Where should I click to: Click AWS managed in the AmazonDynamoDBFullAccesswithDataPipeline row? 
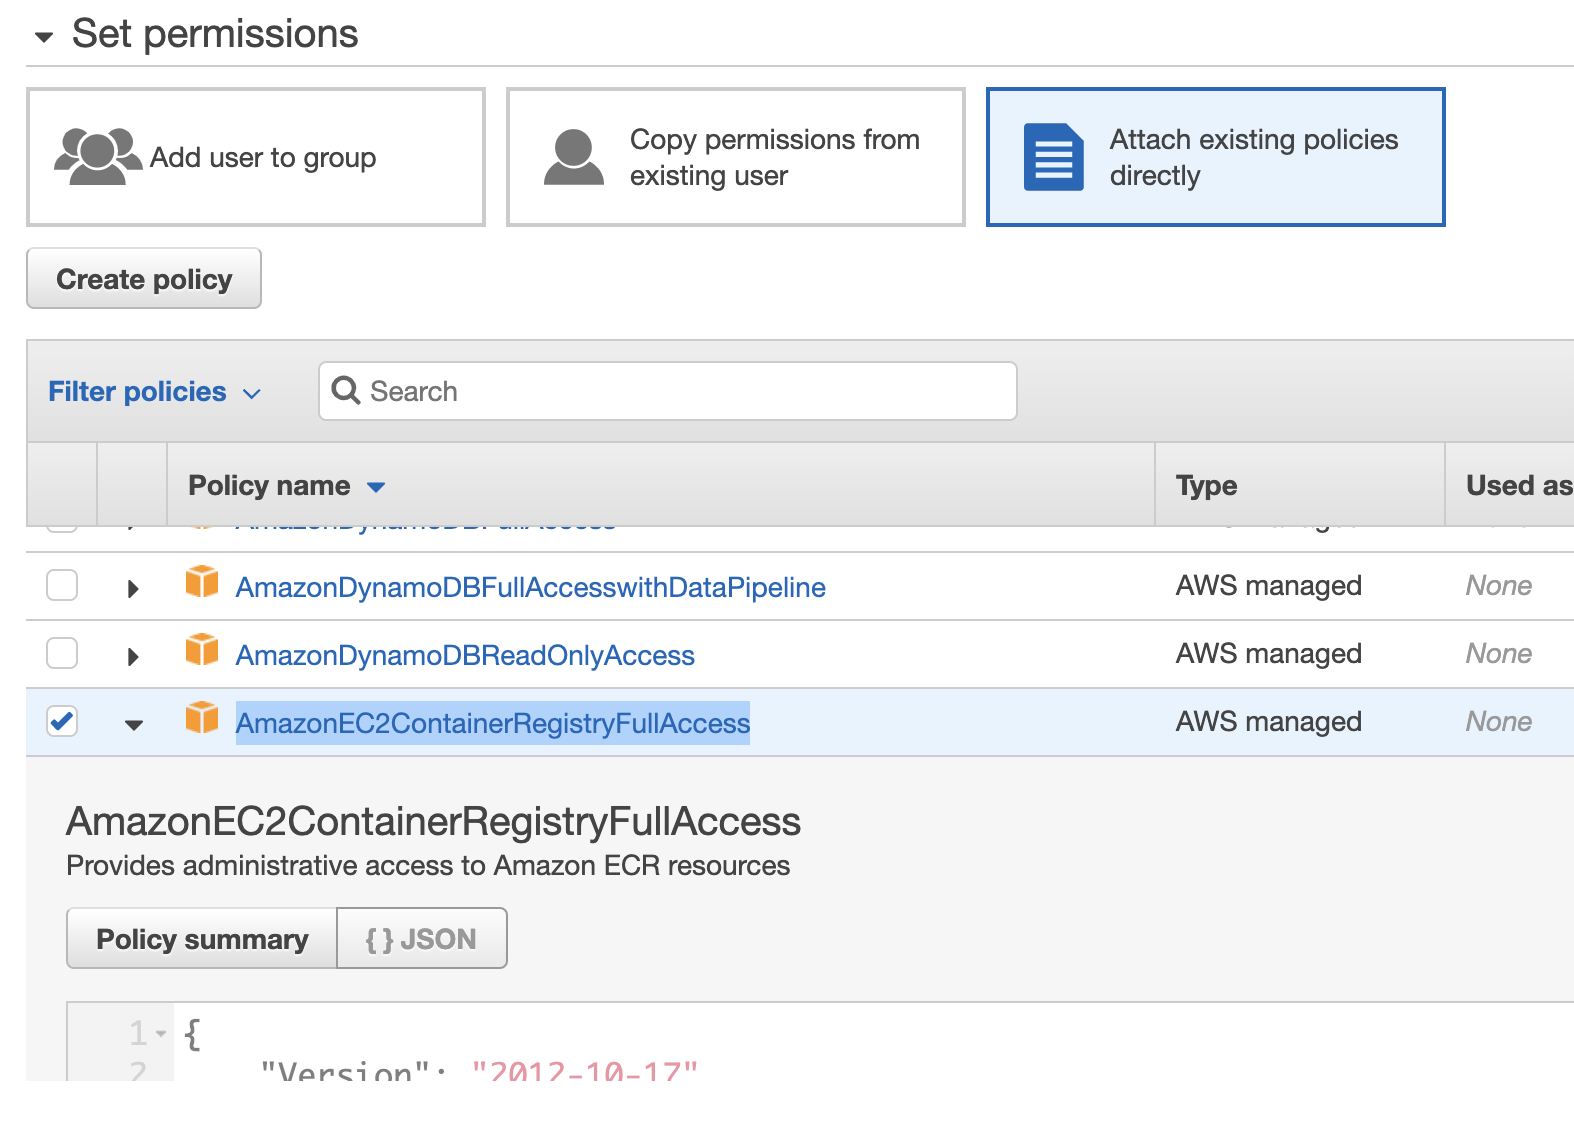1268,585
